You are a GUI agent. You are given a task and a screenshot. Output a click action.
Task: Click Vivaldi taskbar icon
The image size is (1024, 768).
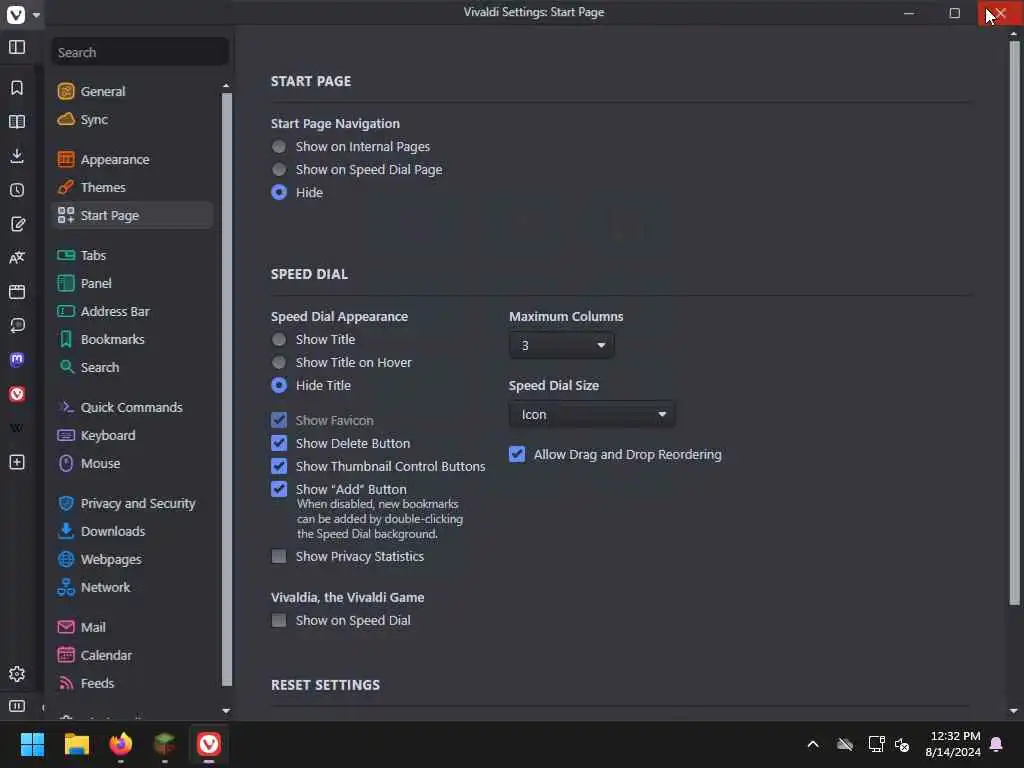(x=209, y=744)
